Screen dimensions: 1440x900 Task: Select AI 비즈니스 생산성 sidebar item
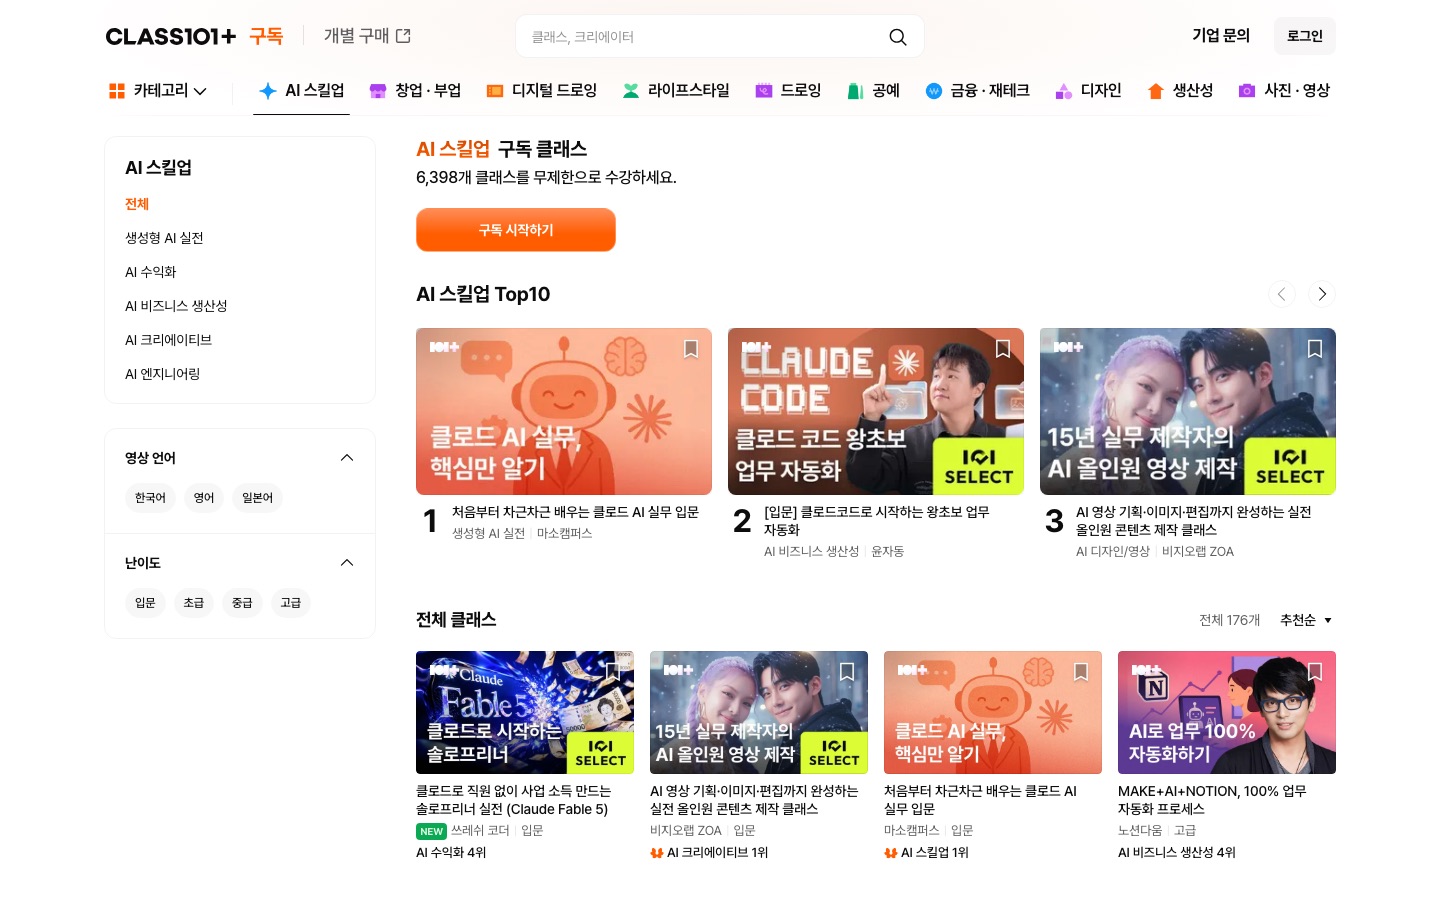coord(176,306)
